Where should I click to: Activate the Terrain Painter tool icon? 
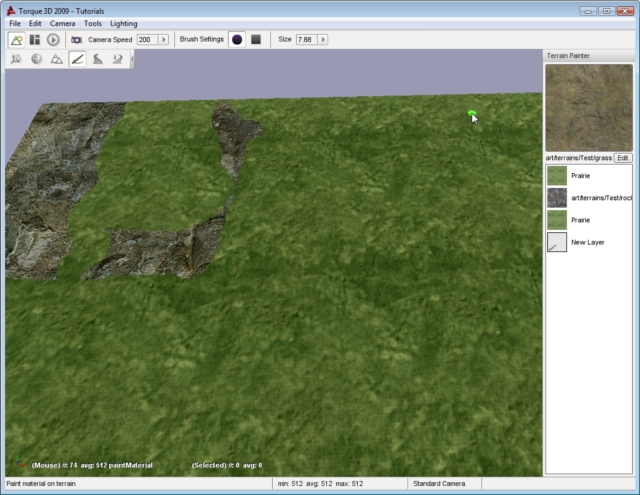point(77,60)
